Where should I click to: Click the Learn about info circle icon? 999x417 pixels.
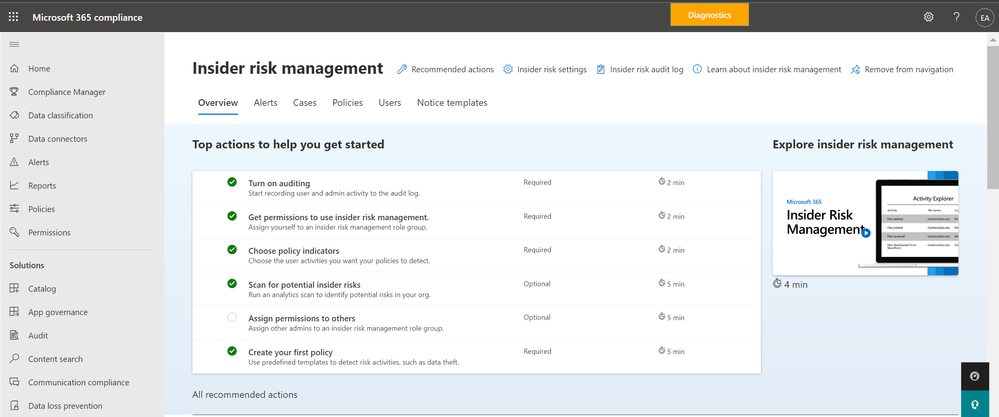(x=698, y=69)
